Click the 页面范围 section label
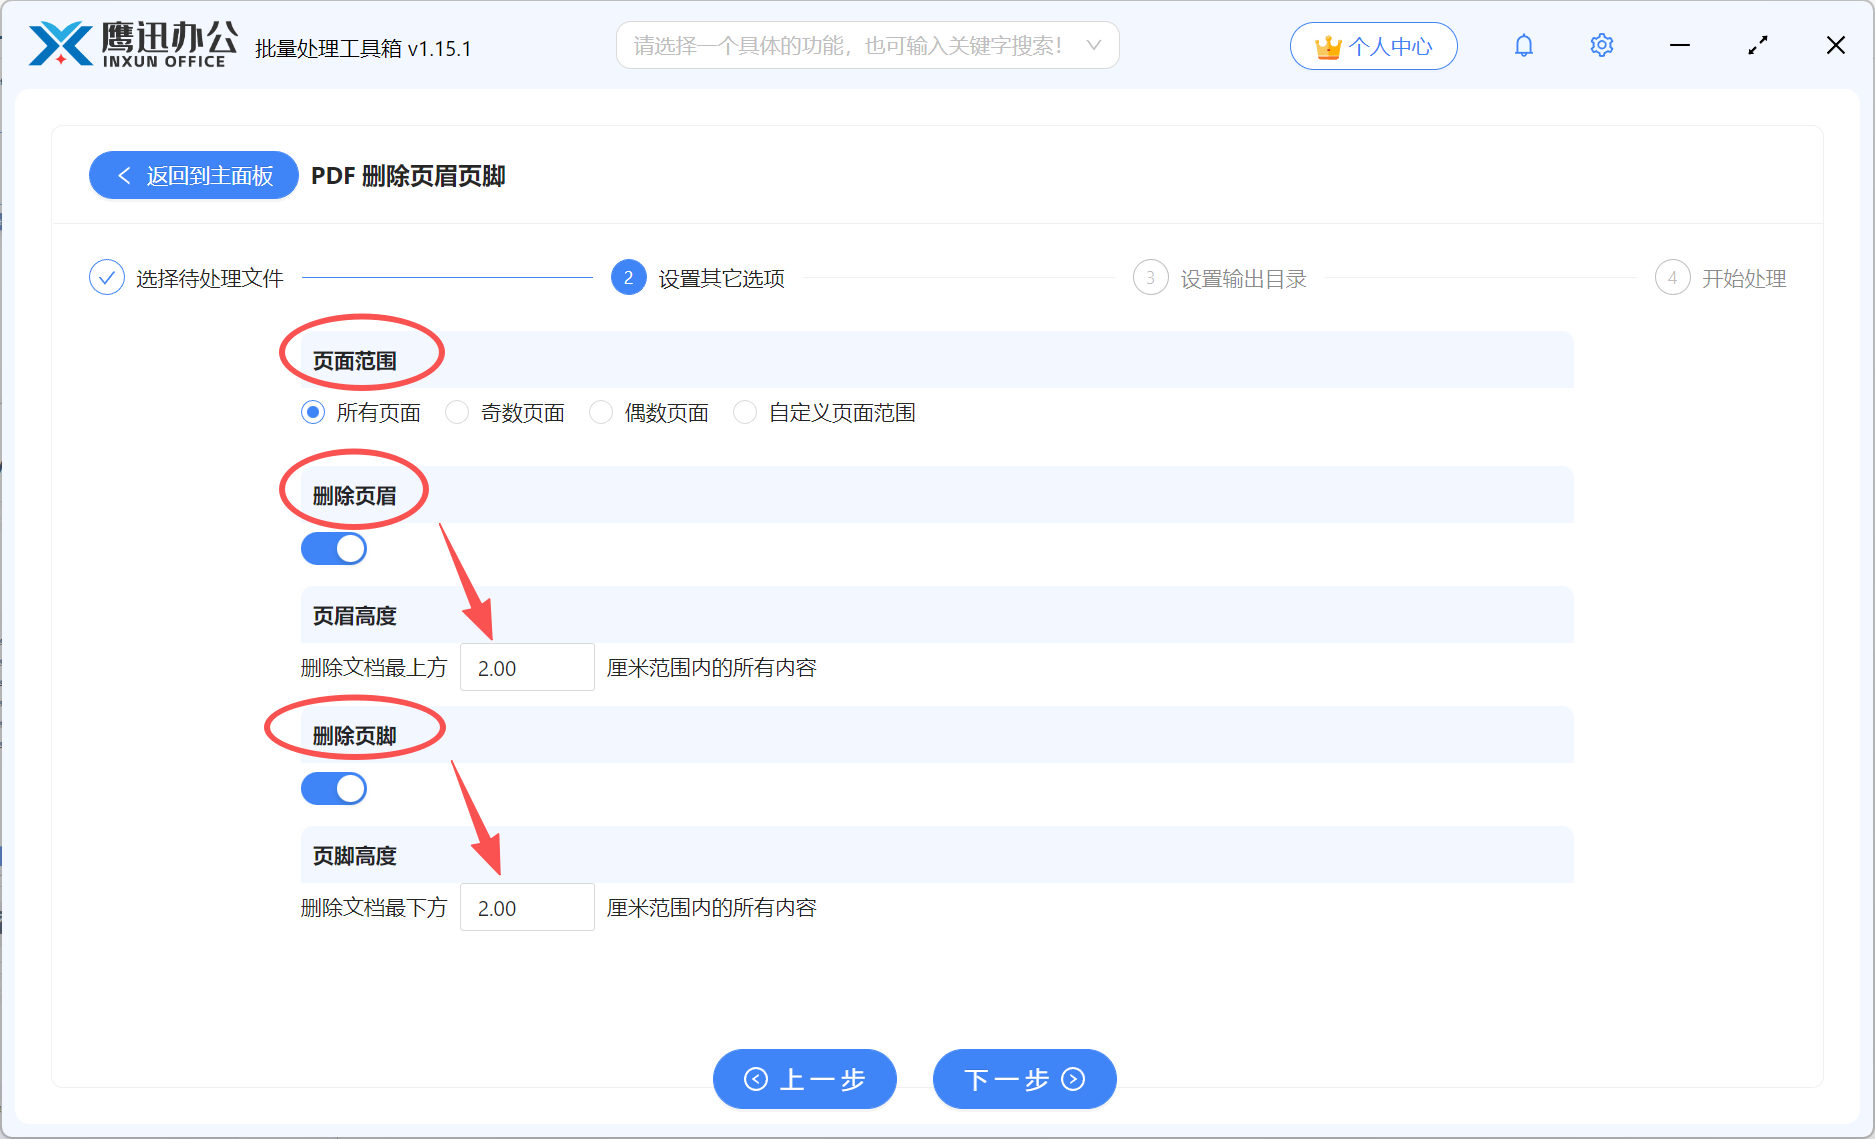1875x1139 pixels. (x=355, y=361)
